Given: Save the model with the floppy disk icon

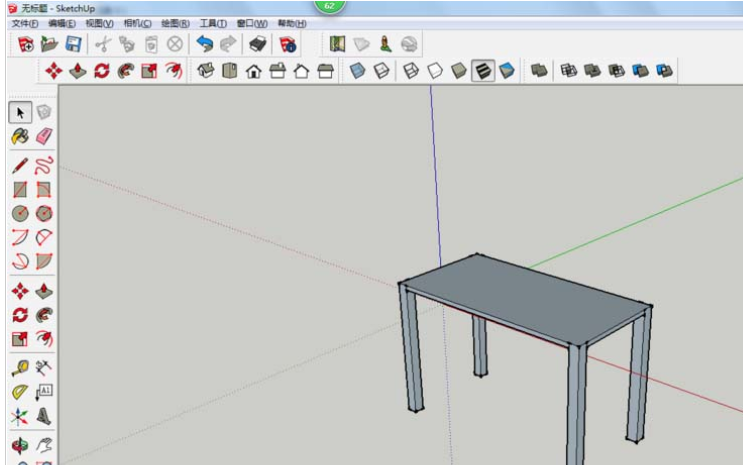Looking at the screenshot, I should [73, 44].
